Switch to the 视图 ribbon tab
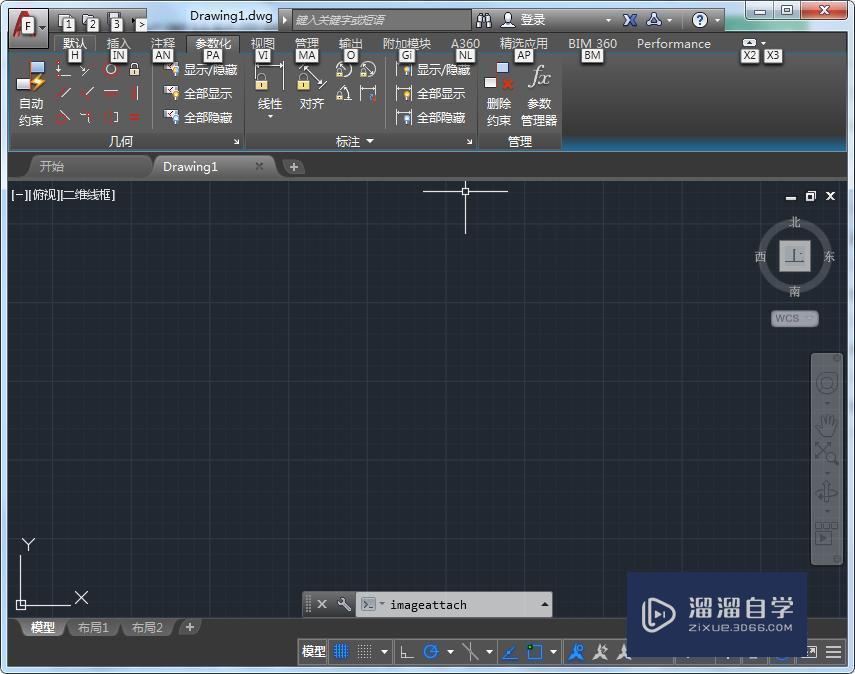This screenshot has width=855, height=674. coord(263,44)
